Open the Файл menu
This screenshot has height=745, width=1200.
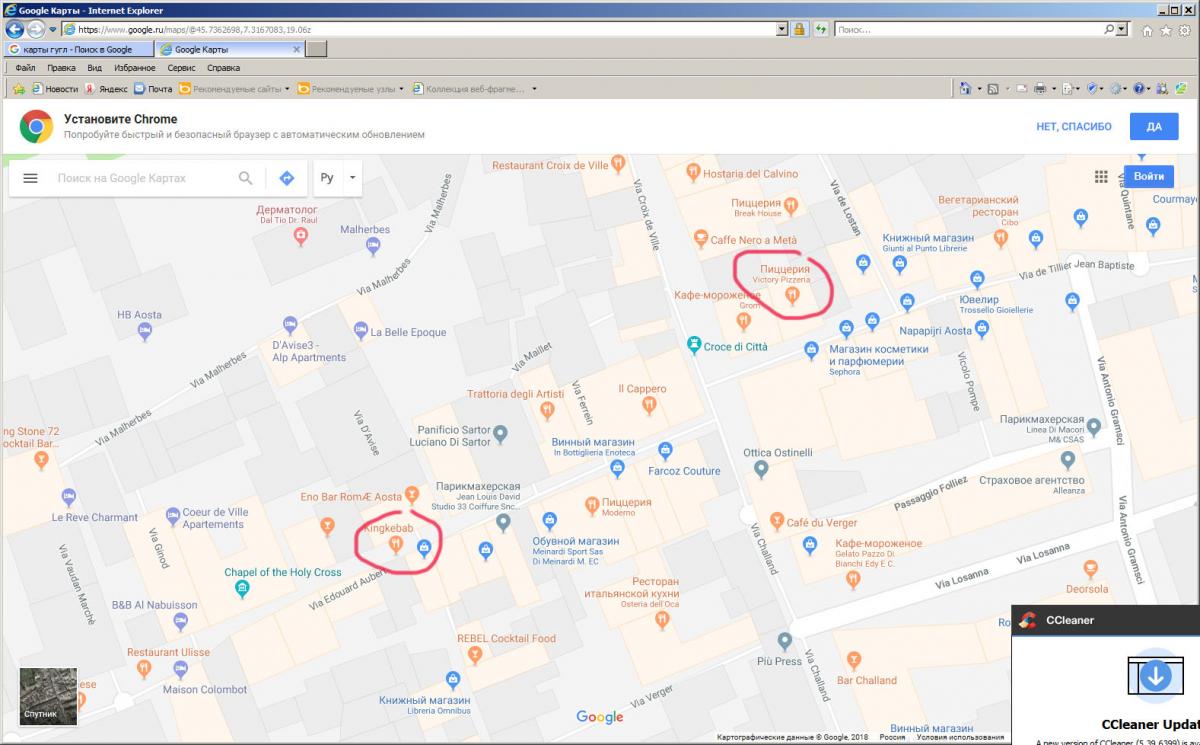tap(25, 68)
